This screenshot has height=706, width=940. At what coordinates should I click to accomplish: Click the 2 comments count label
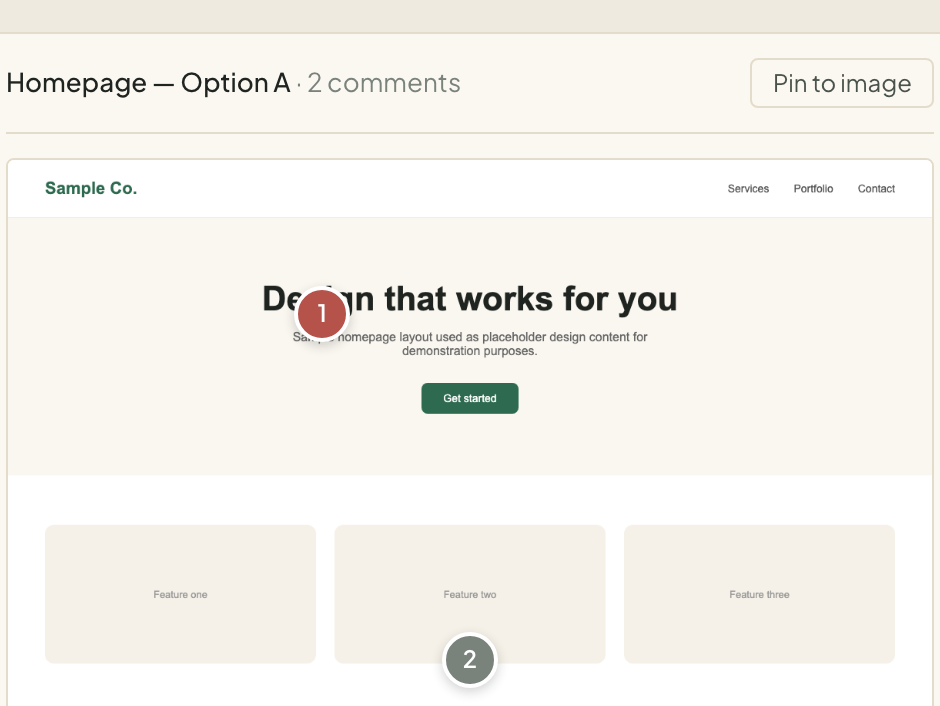point(384,83)
